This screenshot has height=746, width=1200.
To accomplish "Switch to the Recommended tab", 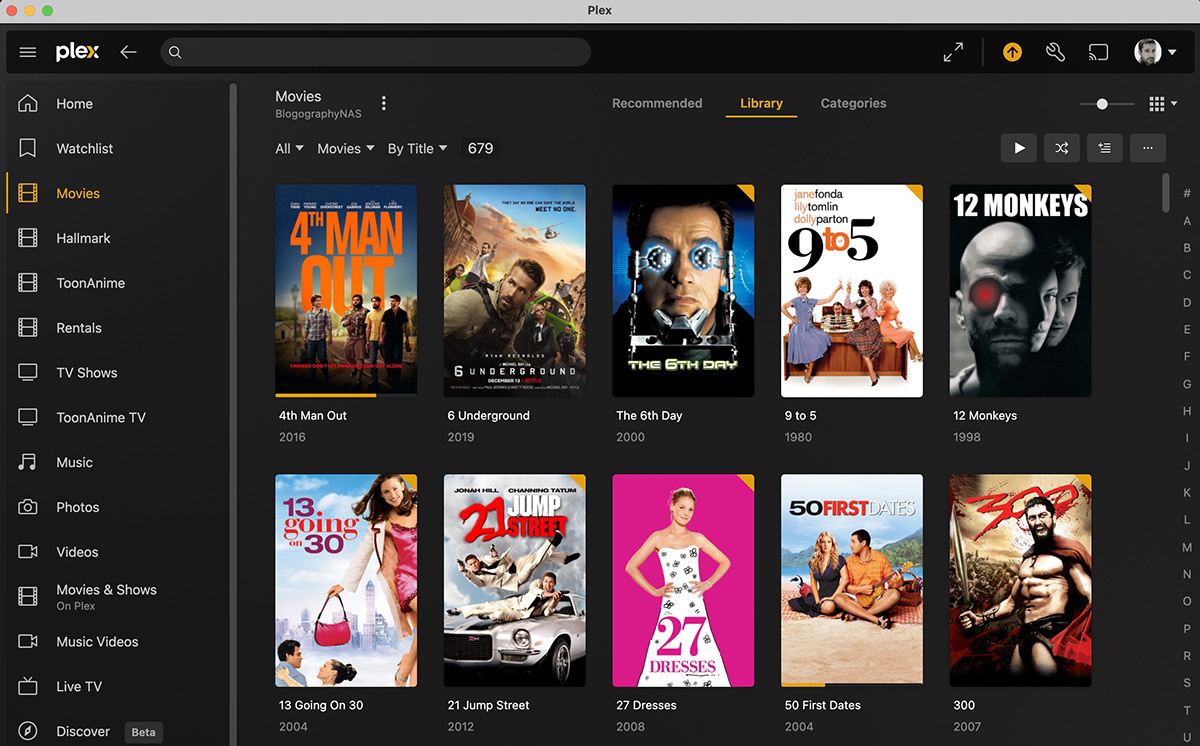I will coord(657,103).
